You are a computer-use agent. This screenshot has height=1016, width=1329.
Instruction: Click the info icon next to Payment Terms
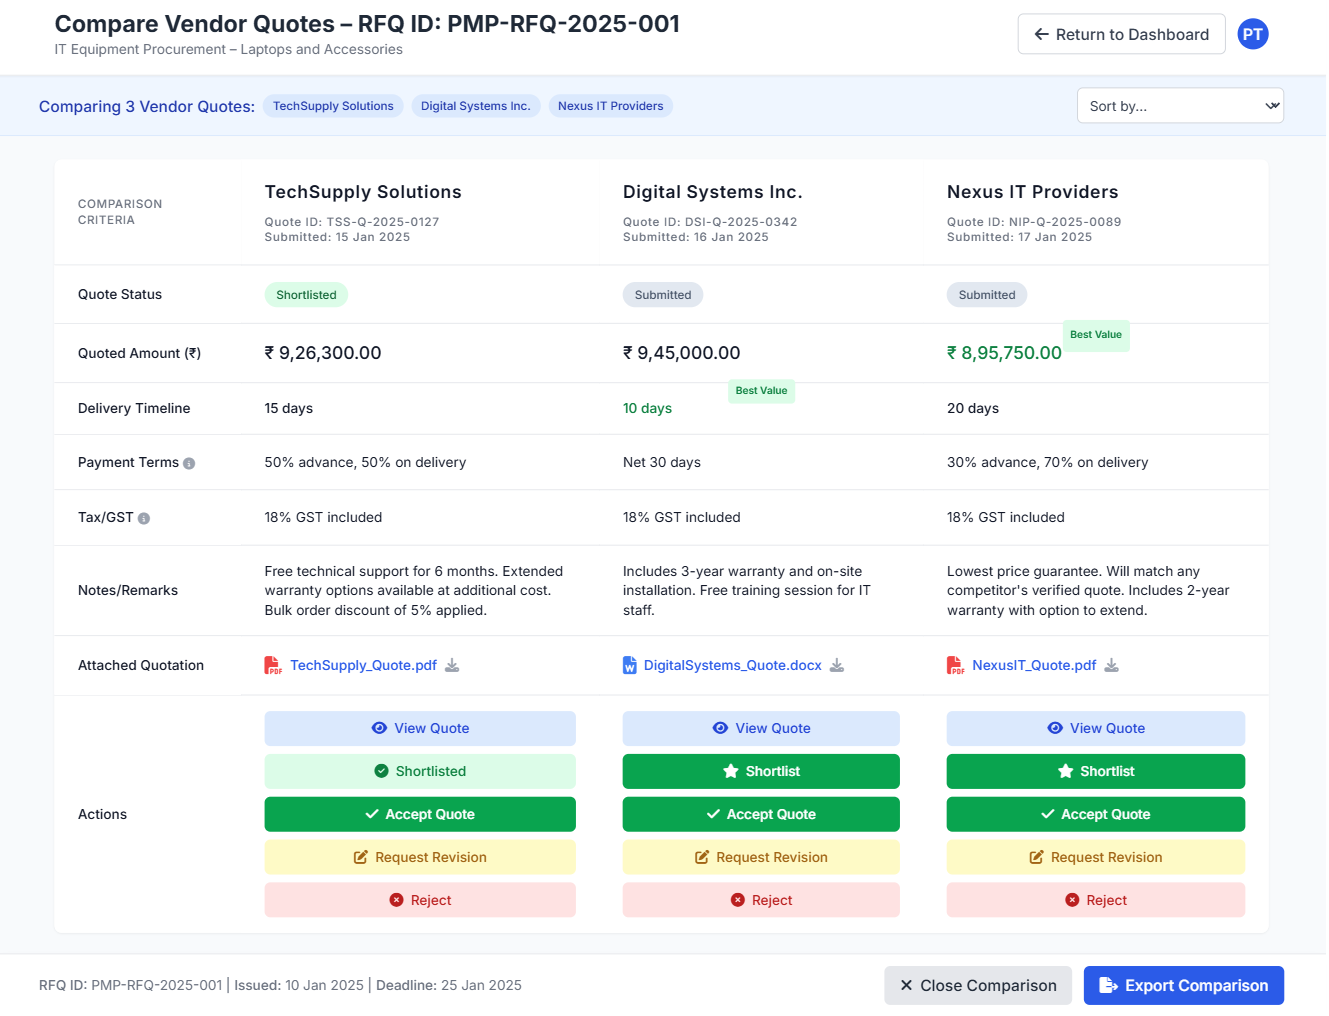click(189, 464)
